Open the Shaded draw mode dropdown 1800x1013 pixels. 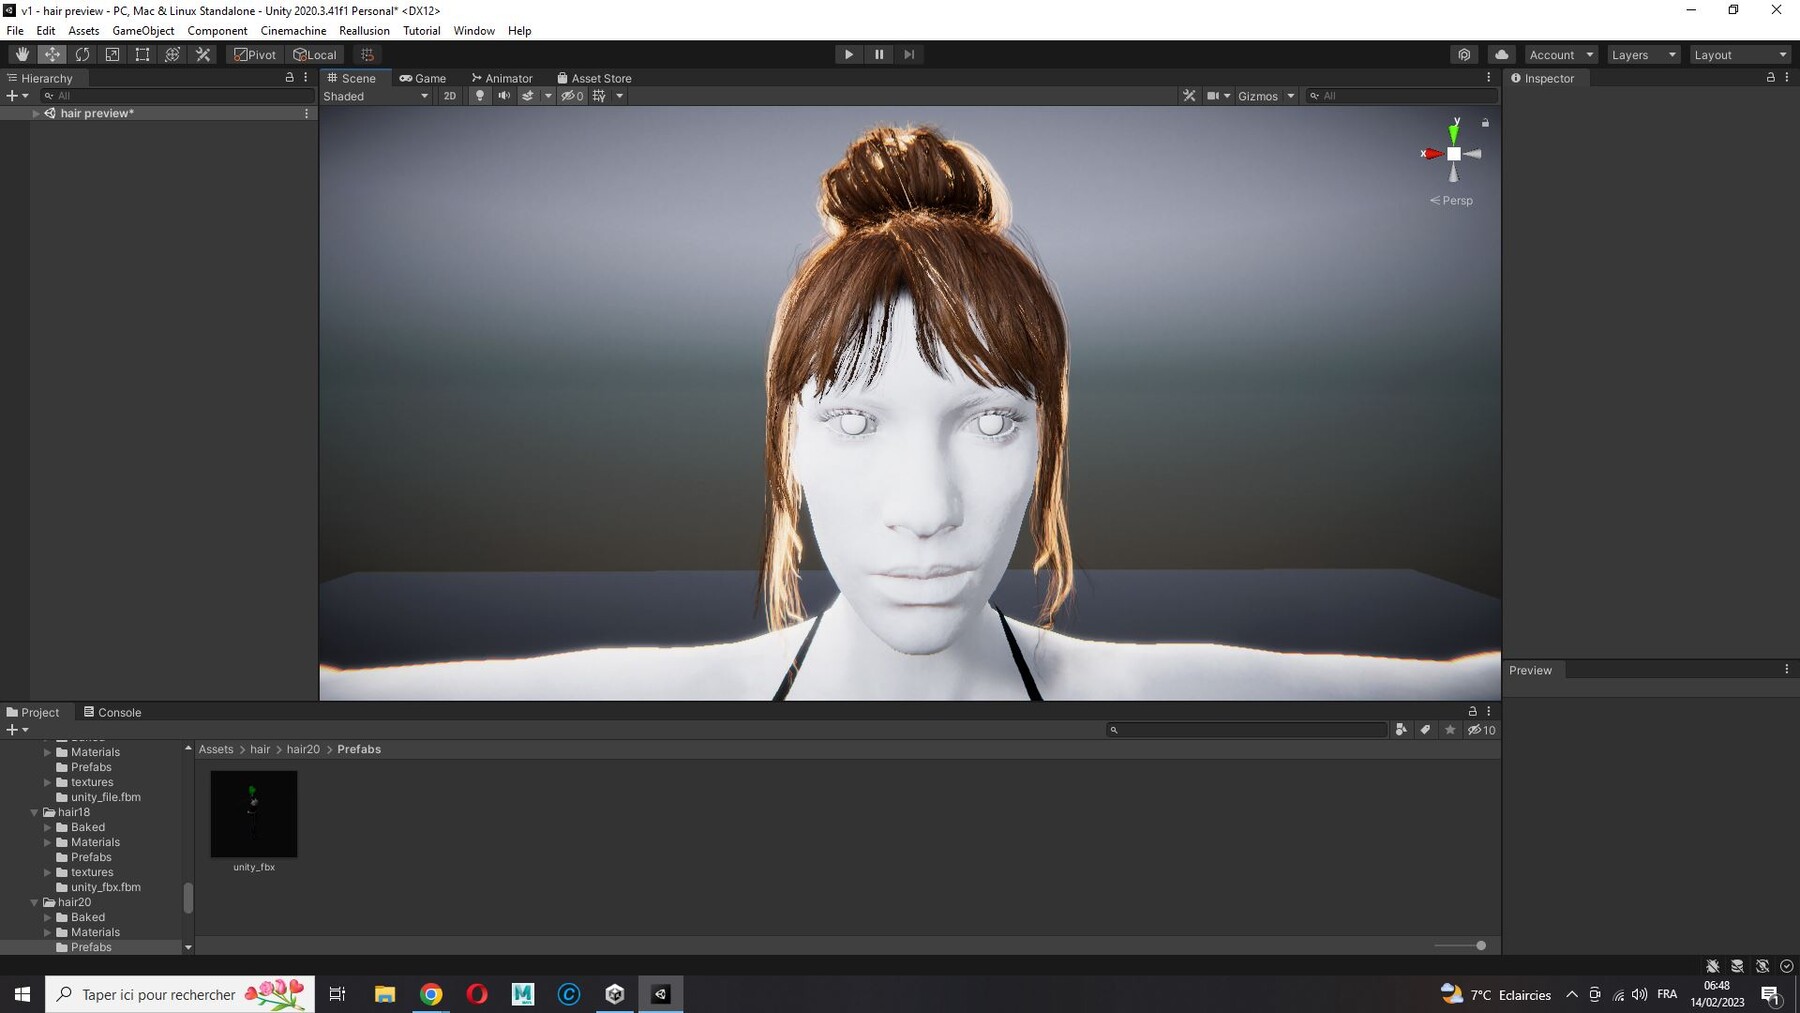tap(376, 96)
